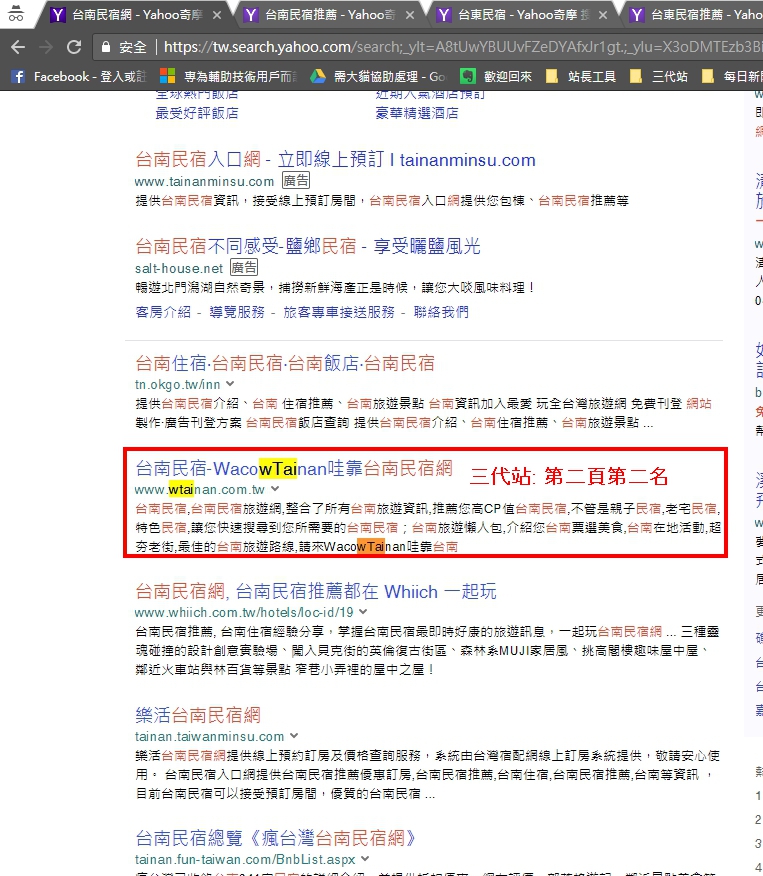
Task: Open the 三代站 bookmarks folder
Action: tap(659, 76)
